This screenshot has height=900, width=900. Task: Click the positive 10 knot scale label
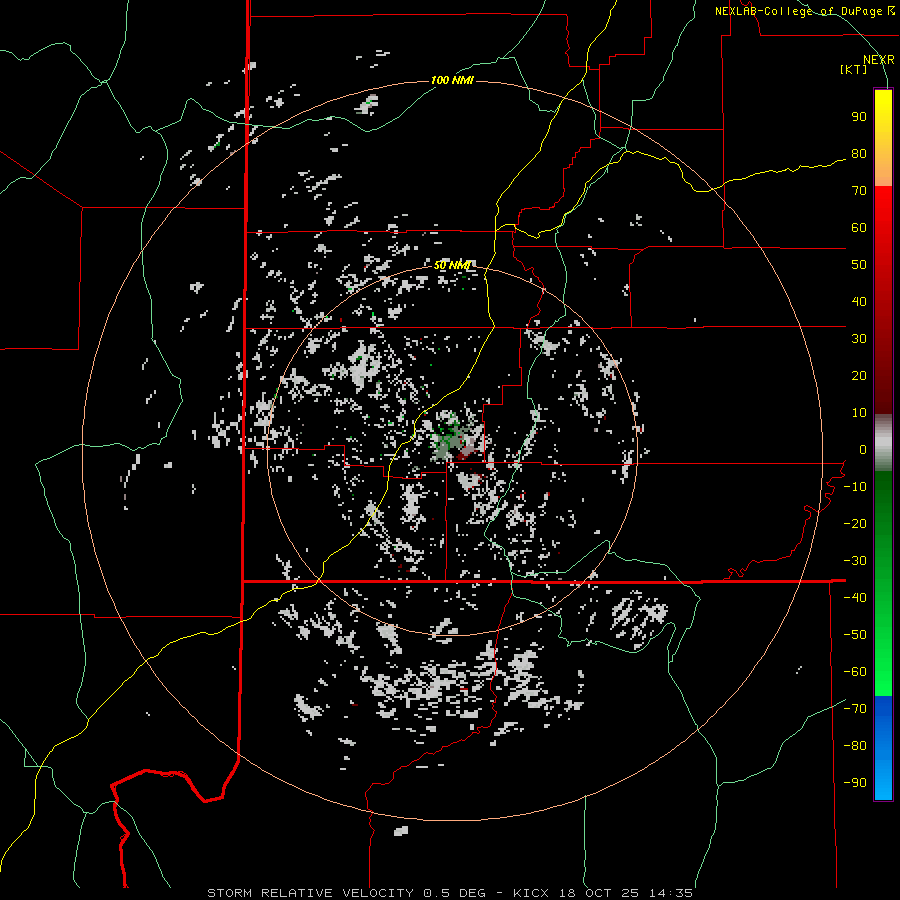859,413
